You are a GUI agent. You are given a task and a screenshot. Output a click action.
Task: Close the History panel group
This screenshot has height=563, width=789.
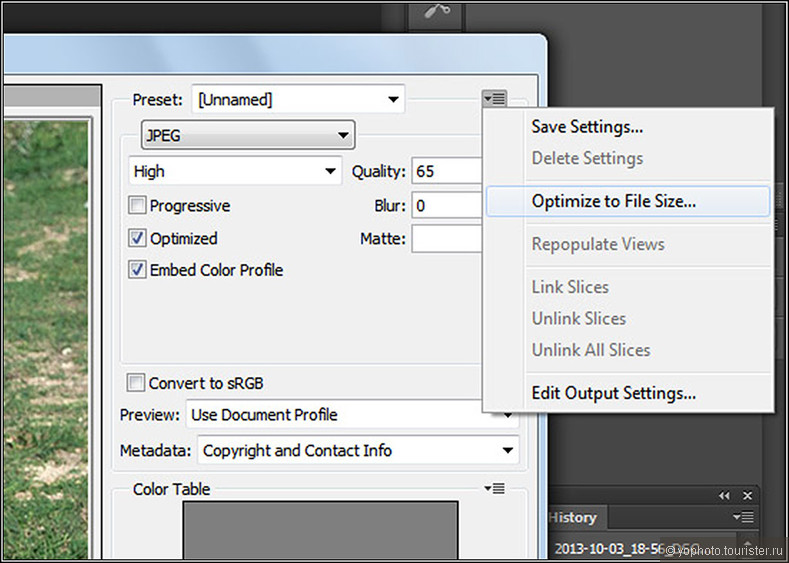coord(747,496)
